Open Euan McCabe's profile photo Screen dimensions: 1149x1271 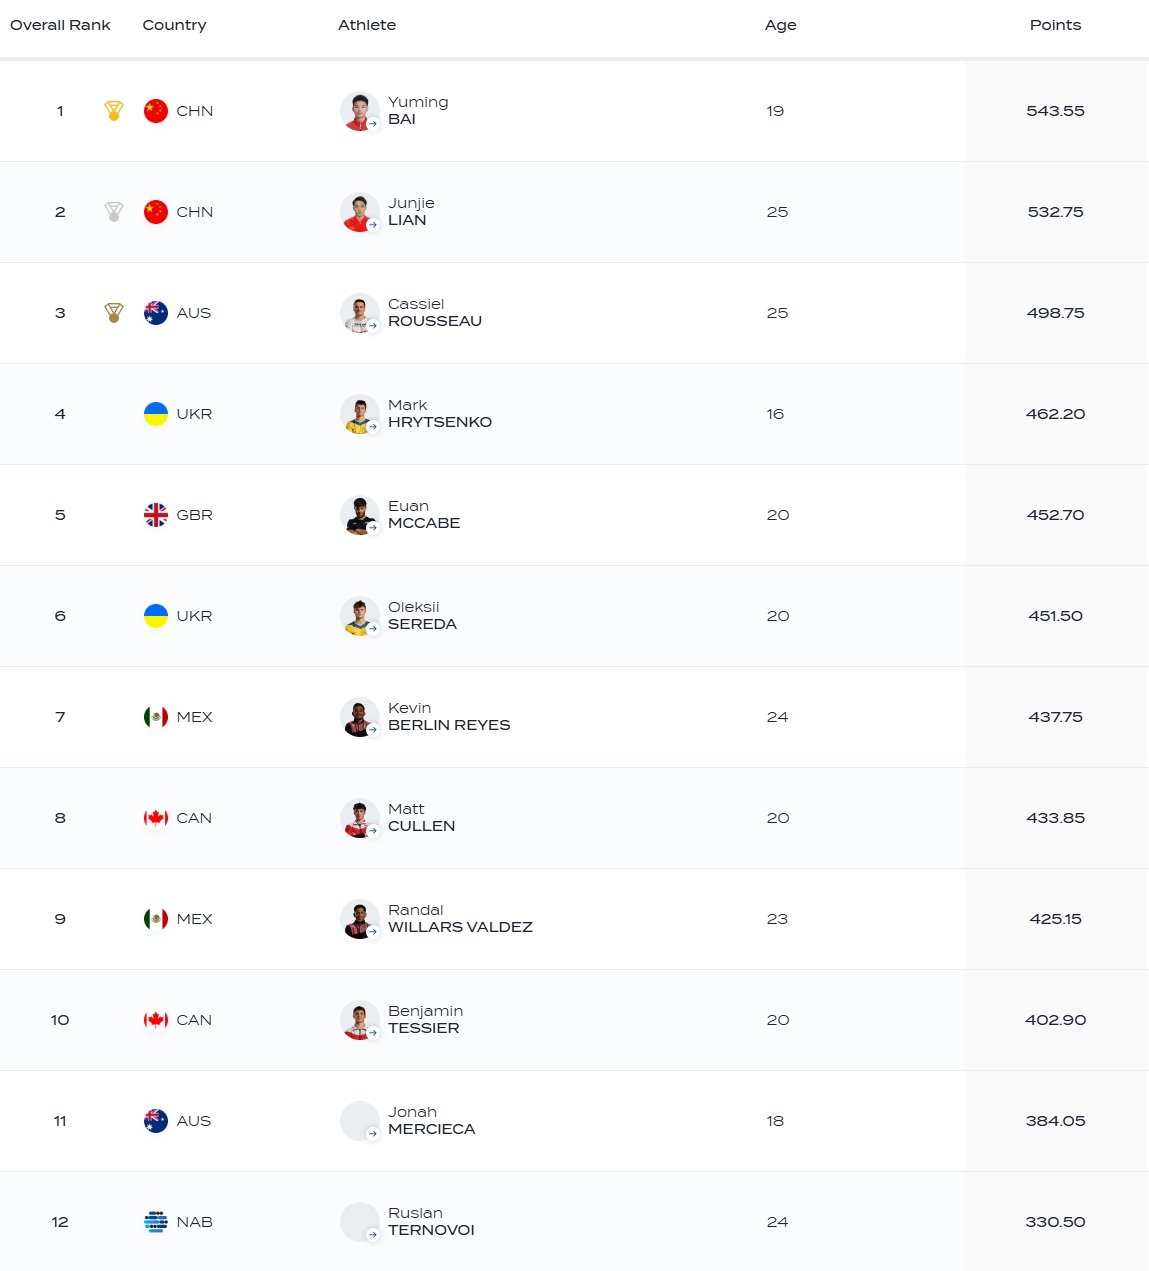click(359, 515)
